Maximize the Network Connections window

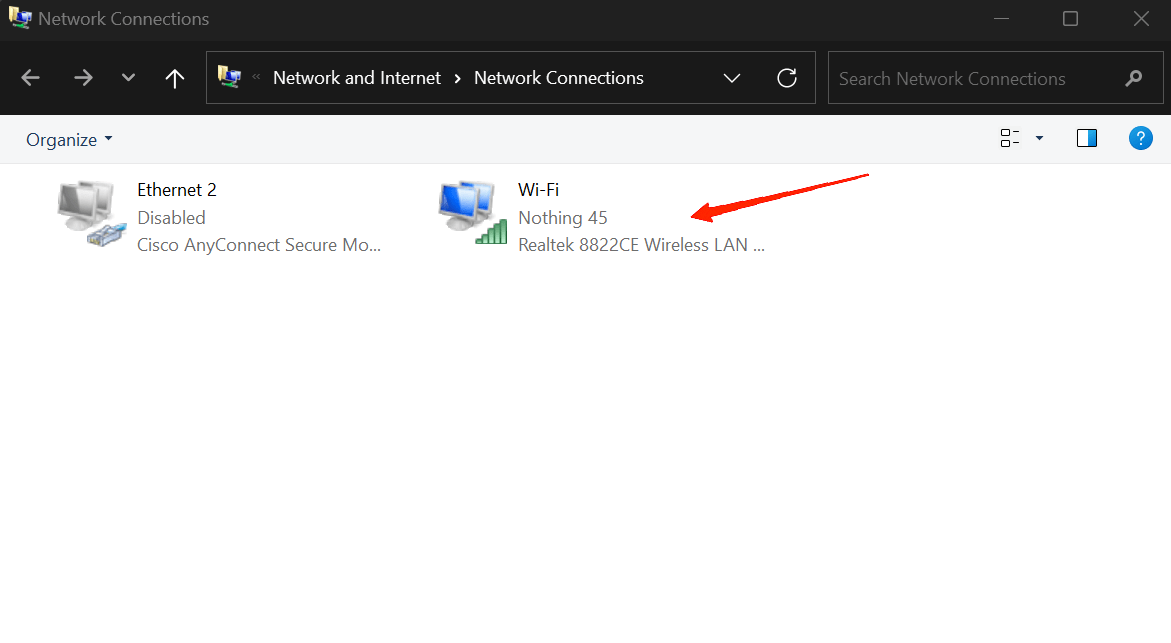tap(1070, 19)
